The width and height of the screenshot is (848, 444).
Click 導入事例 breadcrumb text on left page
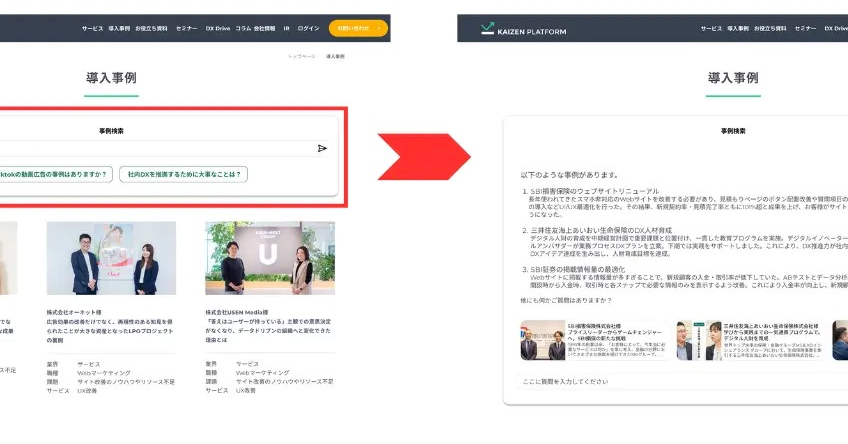point(335,56)
